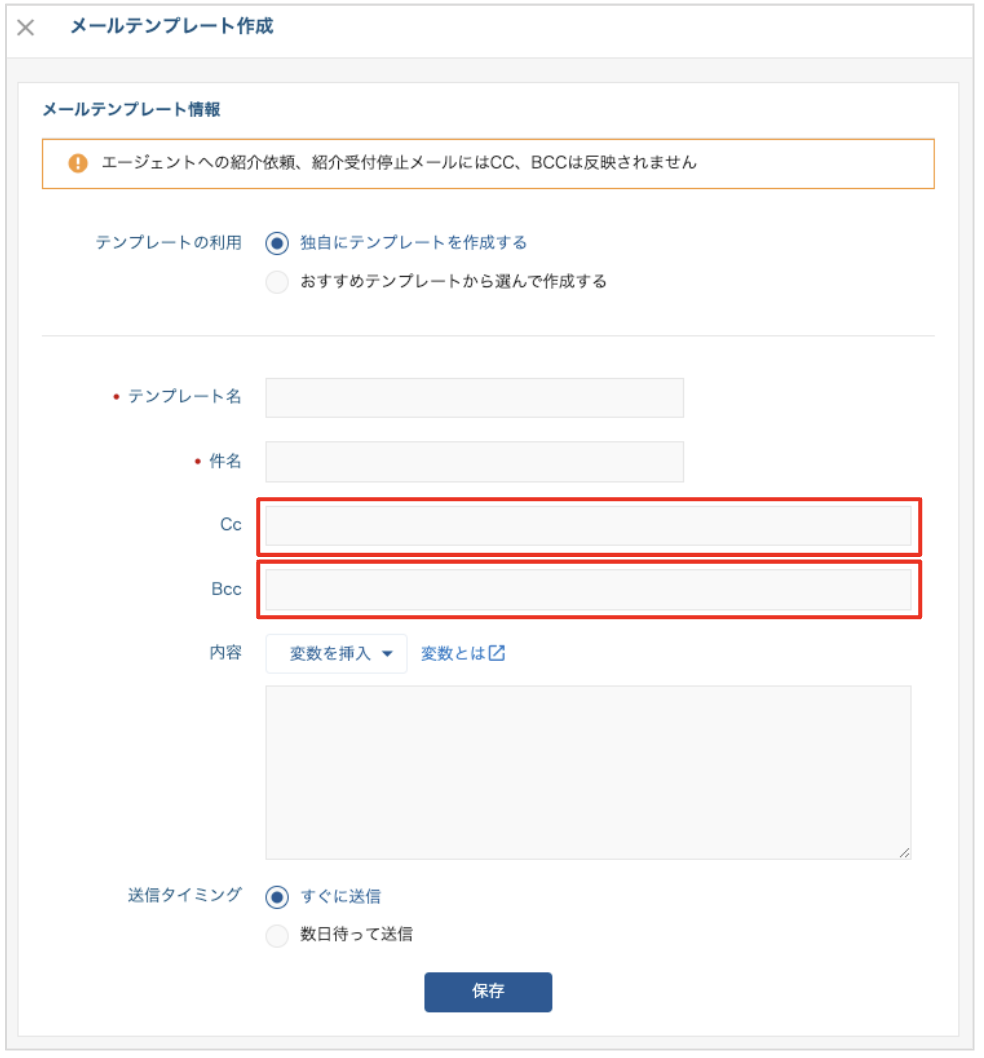Image resolution: width=984 pixels, height=1058 pixels.
Task: Choose すぐに送信 send timing
Action: click(x=277, y=897)
